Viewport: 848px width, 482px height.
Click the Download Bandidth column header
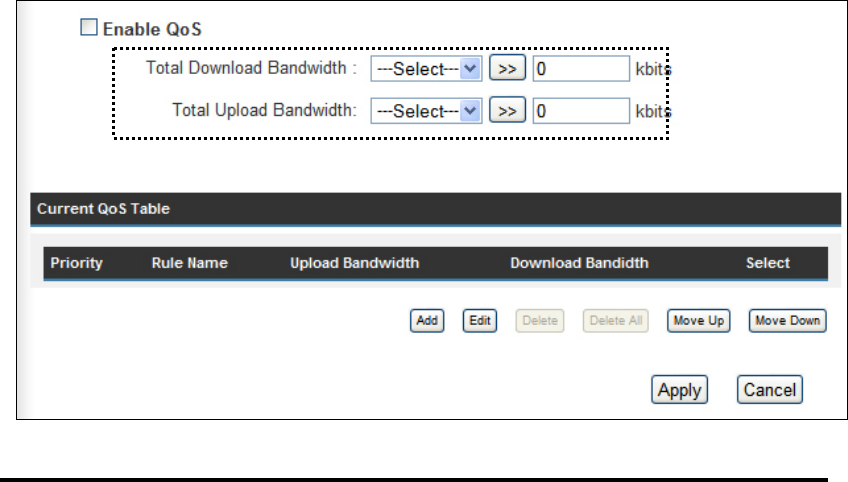pyautogui.click(x=579, y=263)
